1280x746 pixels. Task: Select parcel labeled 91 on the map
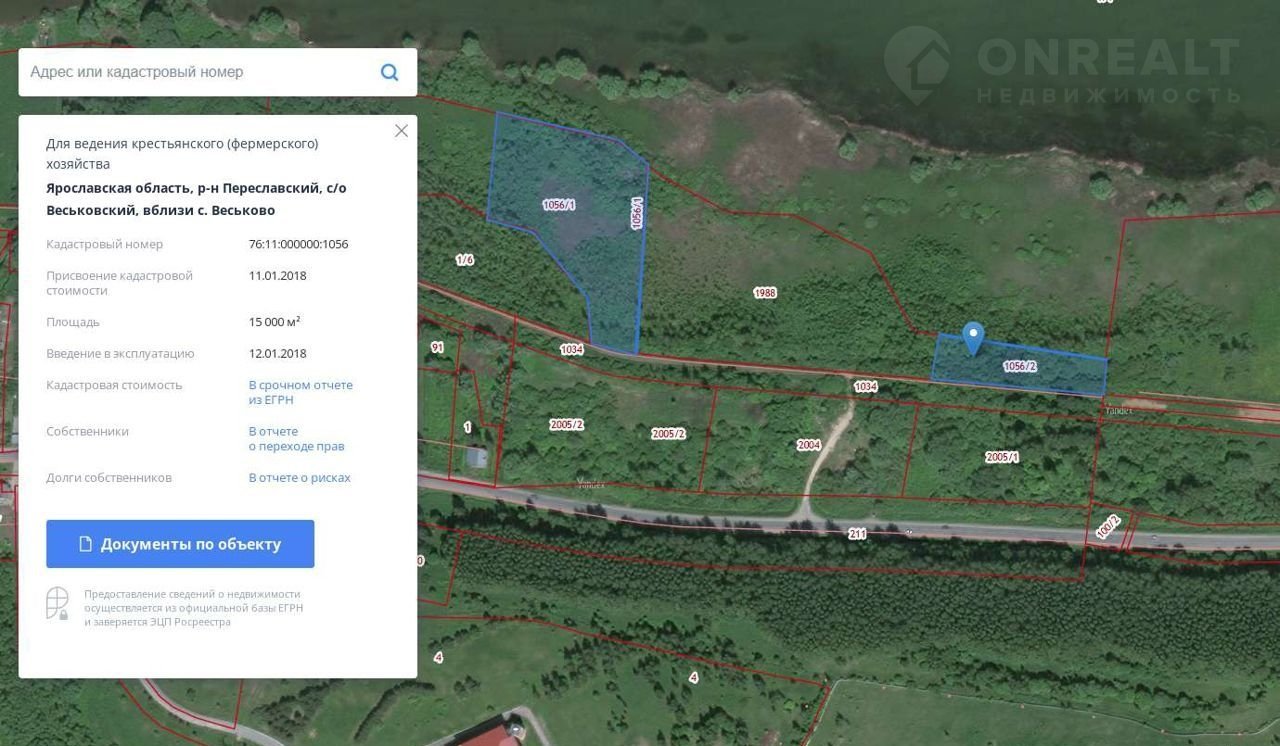[437, 348]
